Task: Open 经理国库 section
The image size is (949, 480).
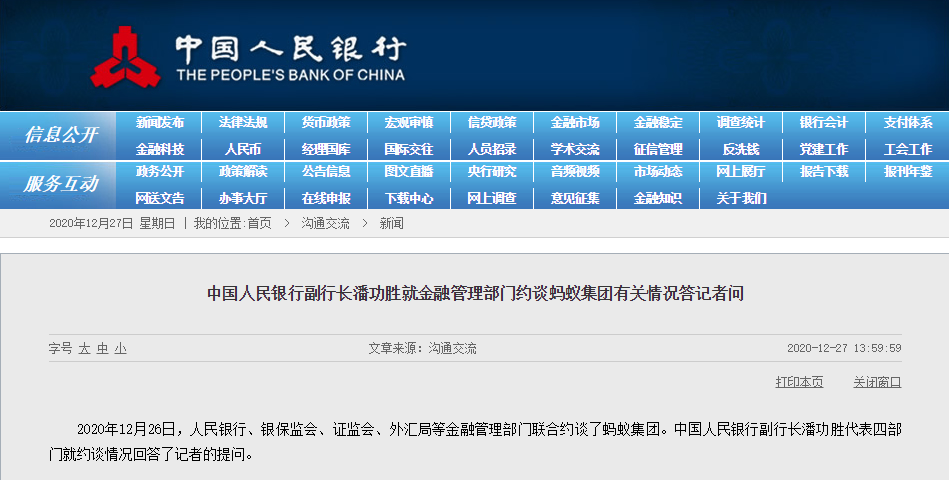Action: click(326, 149)
